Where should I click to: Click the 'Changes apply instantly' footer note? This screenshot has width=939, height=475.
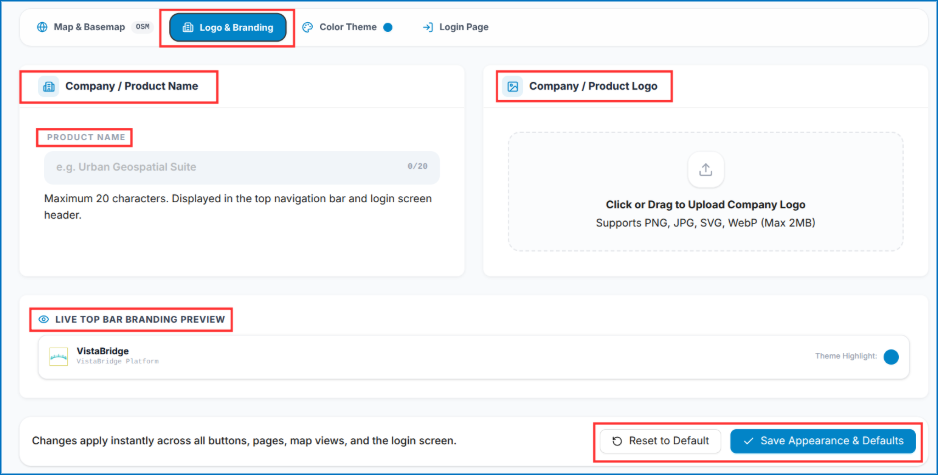click(x=244, y=441)
